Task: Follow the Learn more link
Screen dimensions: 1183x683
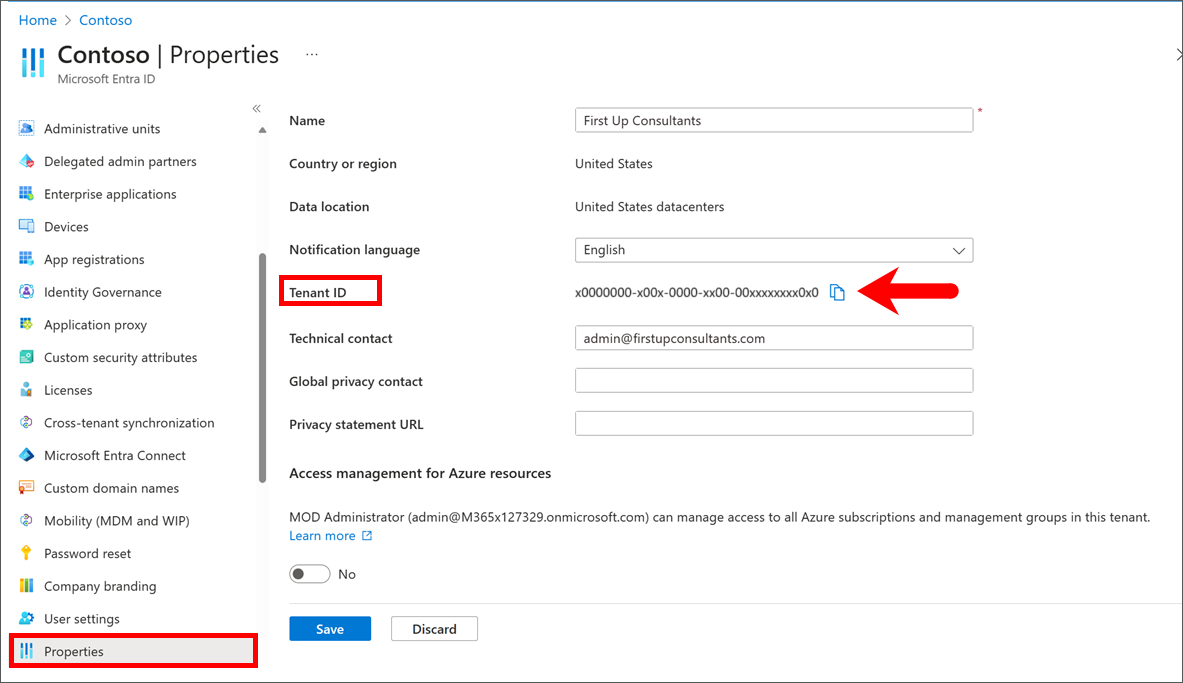Action: tap(322, 536)
